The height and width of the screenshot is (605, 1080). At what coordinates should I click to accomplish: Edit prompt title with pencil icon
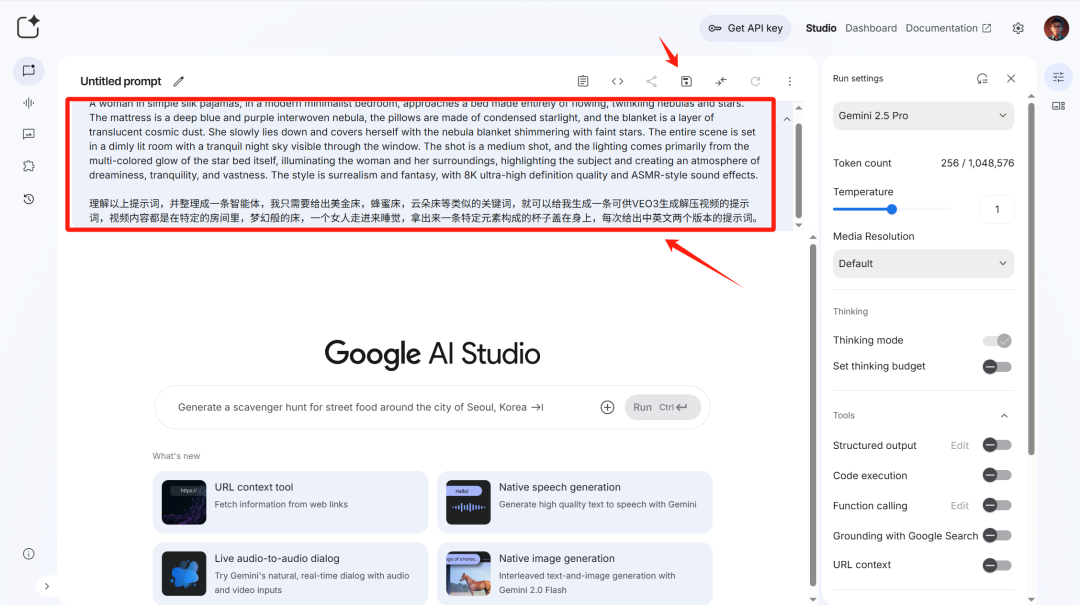(x=178, y=81)
